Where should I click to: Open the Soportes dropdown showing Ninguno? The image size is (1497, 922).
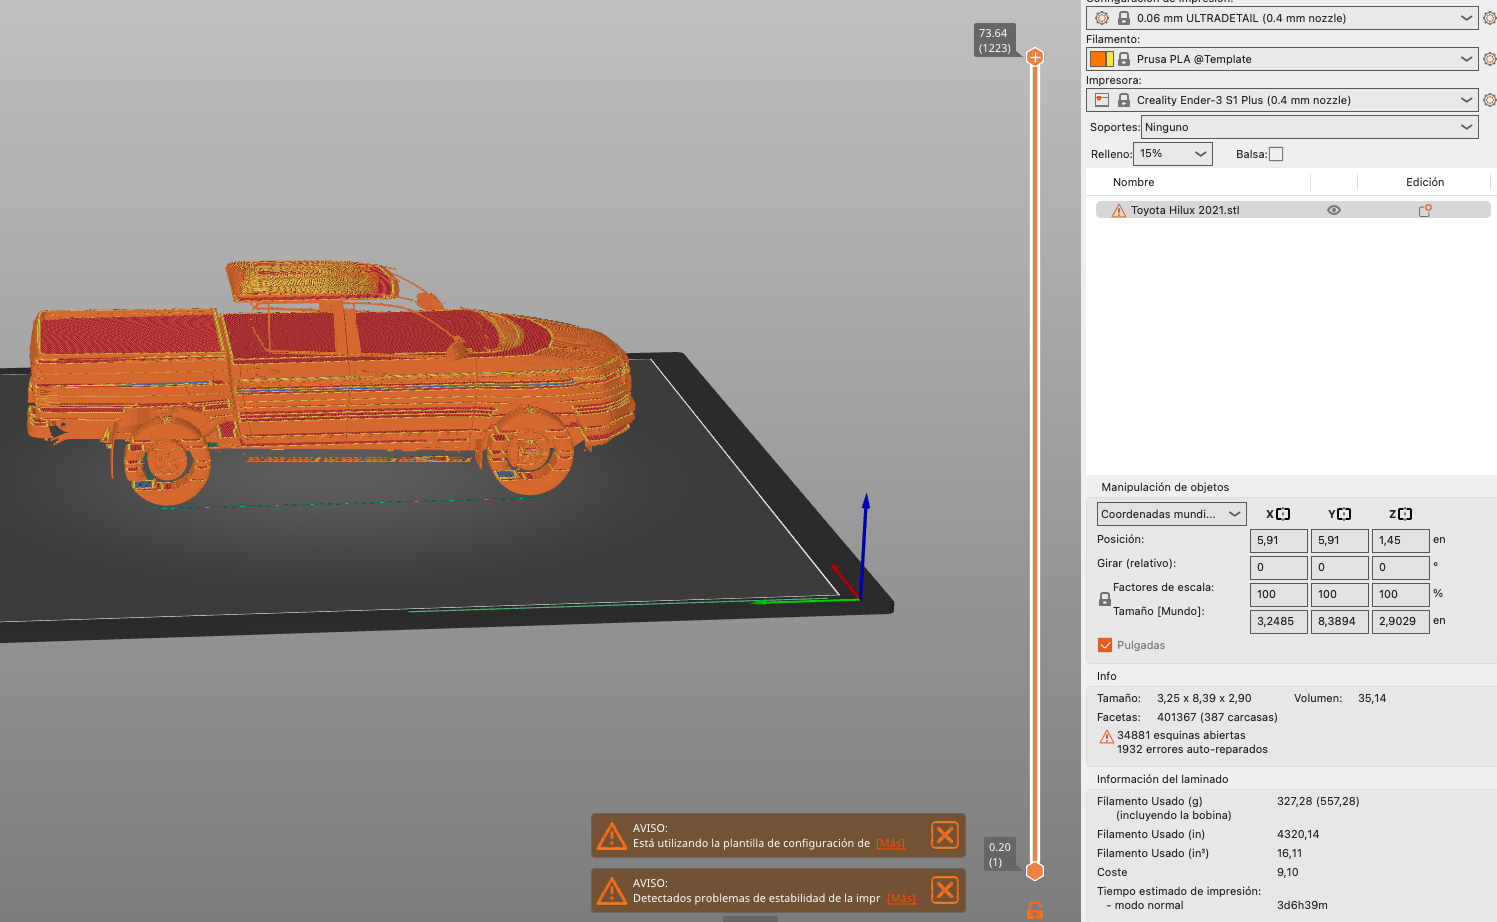pyautogui.click(x=1310, y=127)
